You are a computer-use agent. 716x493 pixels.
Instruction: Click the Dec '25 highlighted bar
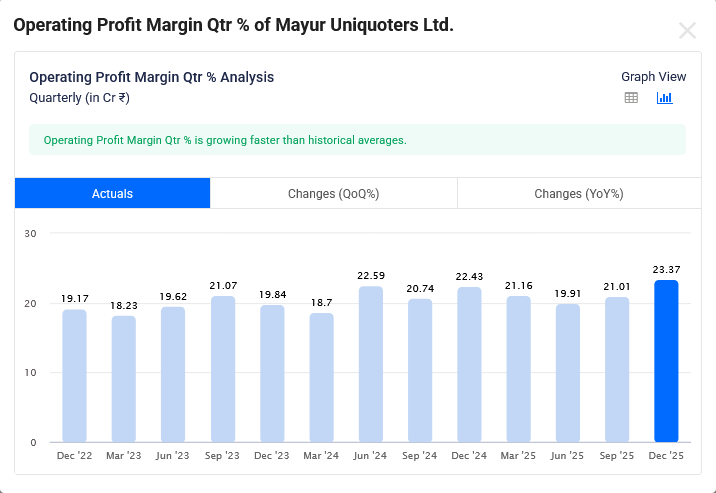(666, 361)
